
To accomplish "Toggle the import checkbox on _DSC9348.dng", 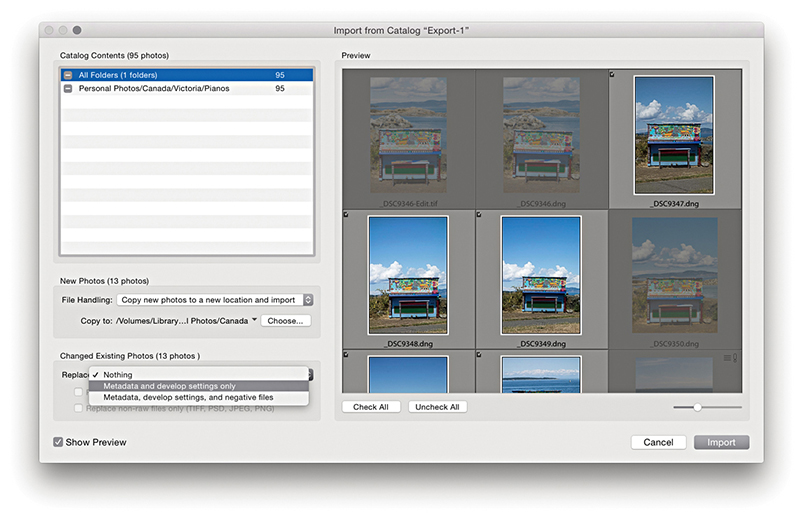I will coord(346,215).
